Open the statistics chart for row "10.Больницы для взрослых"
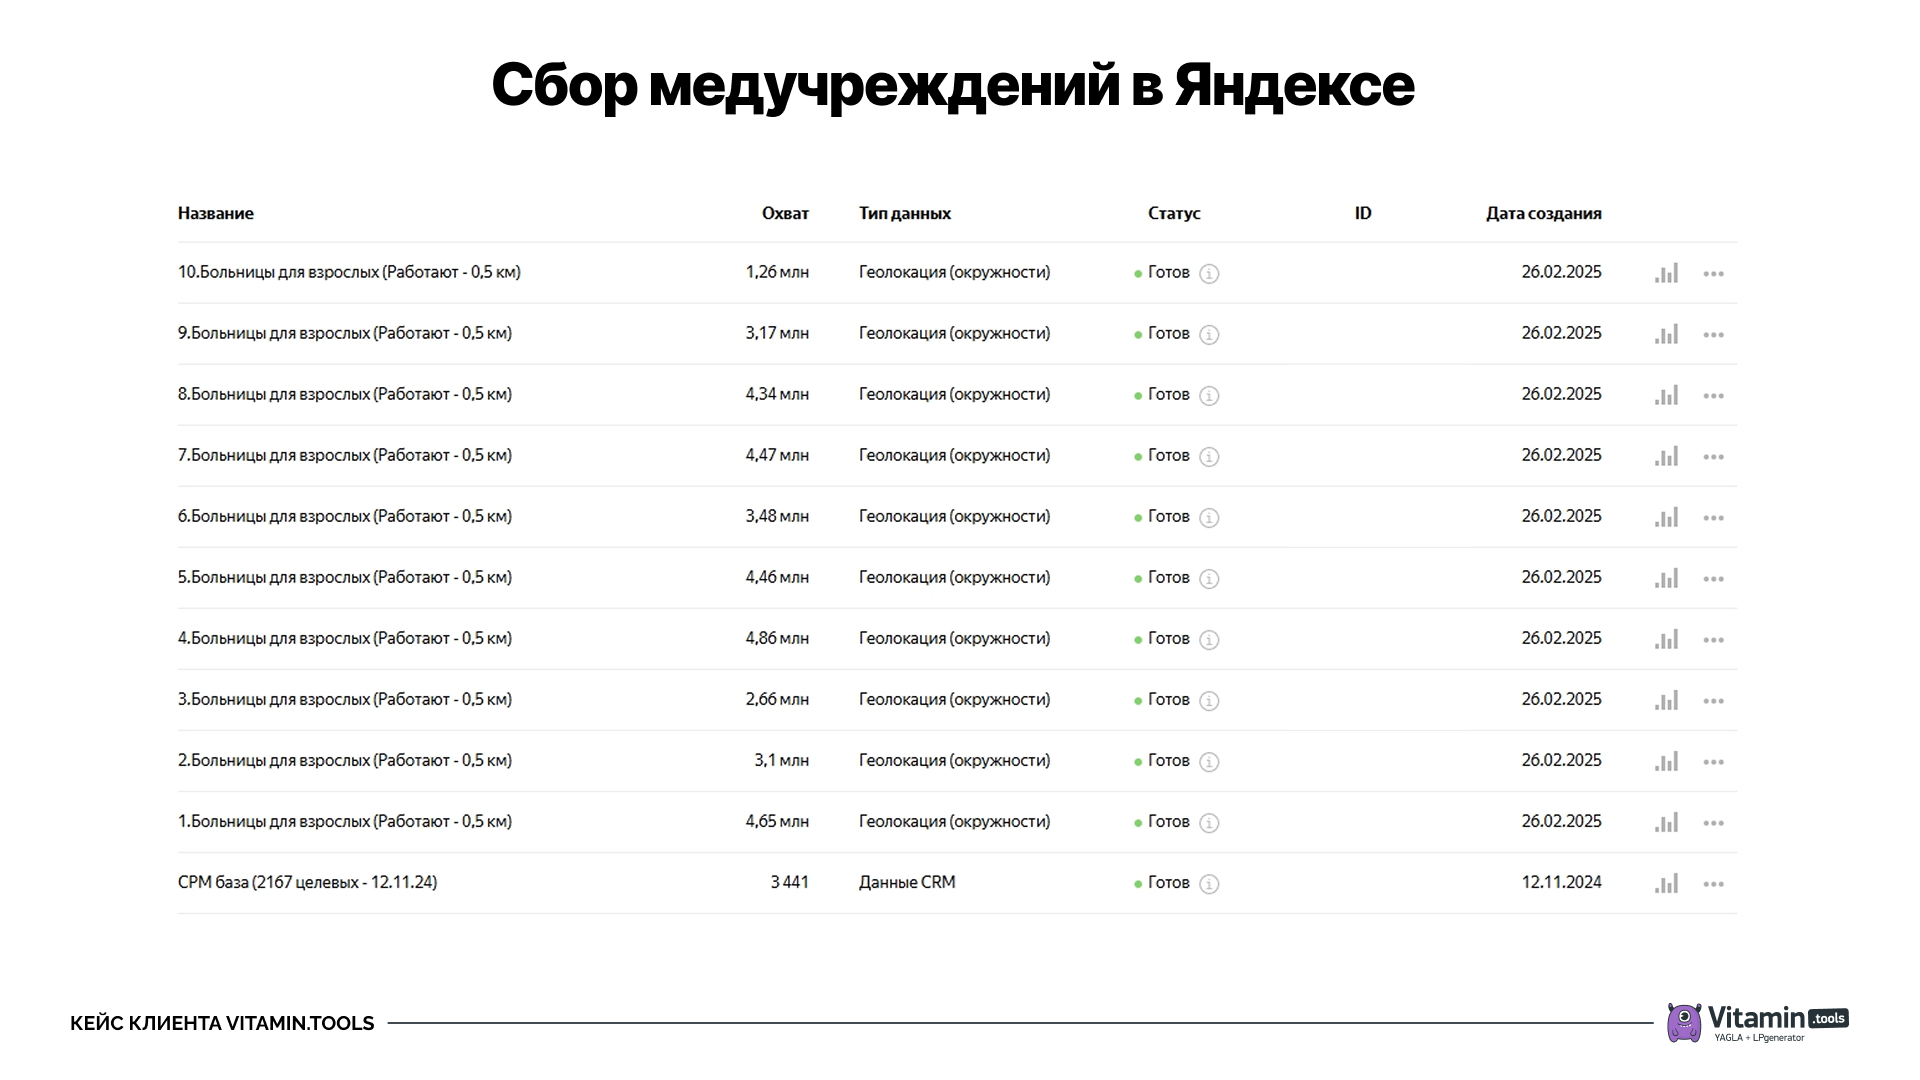1920x1080 pixels. pyautogui.click(x=1666, y=272)
